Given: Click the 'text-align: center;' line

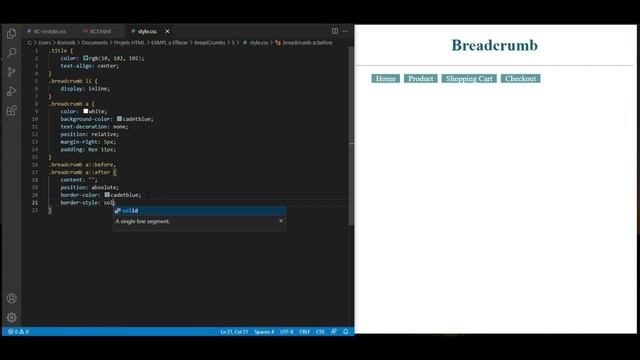Looking at the screenshot, I should point(90,66).
